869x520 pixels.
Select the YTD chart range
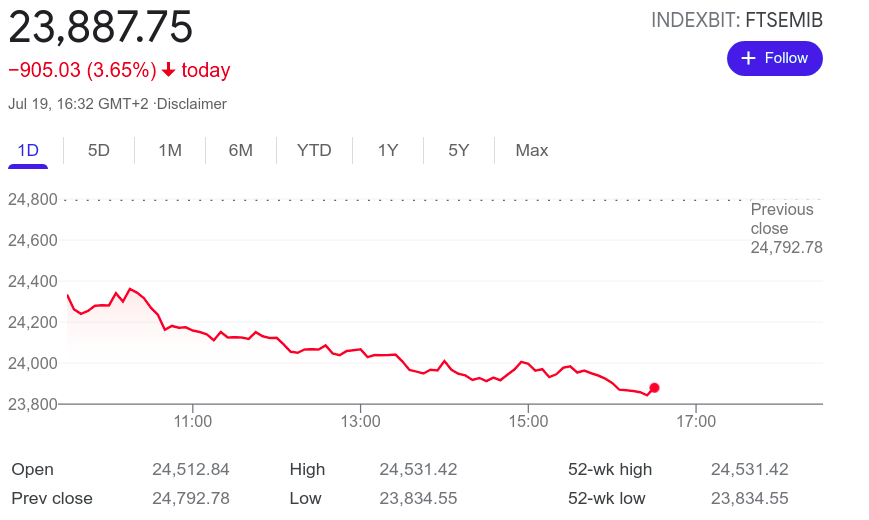coord(314,150)
